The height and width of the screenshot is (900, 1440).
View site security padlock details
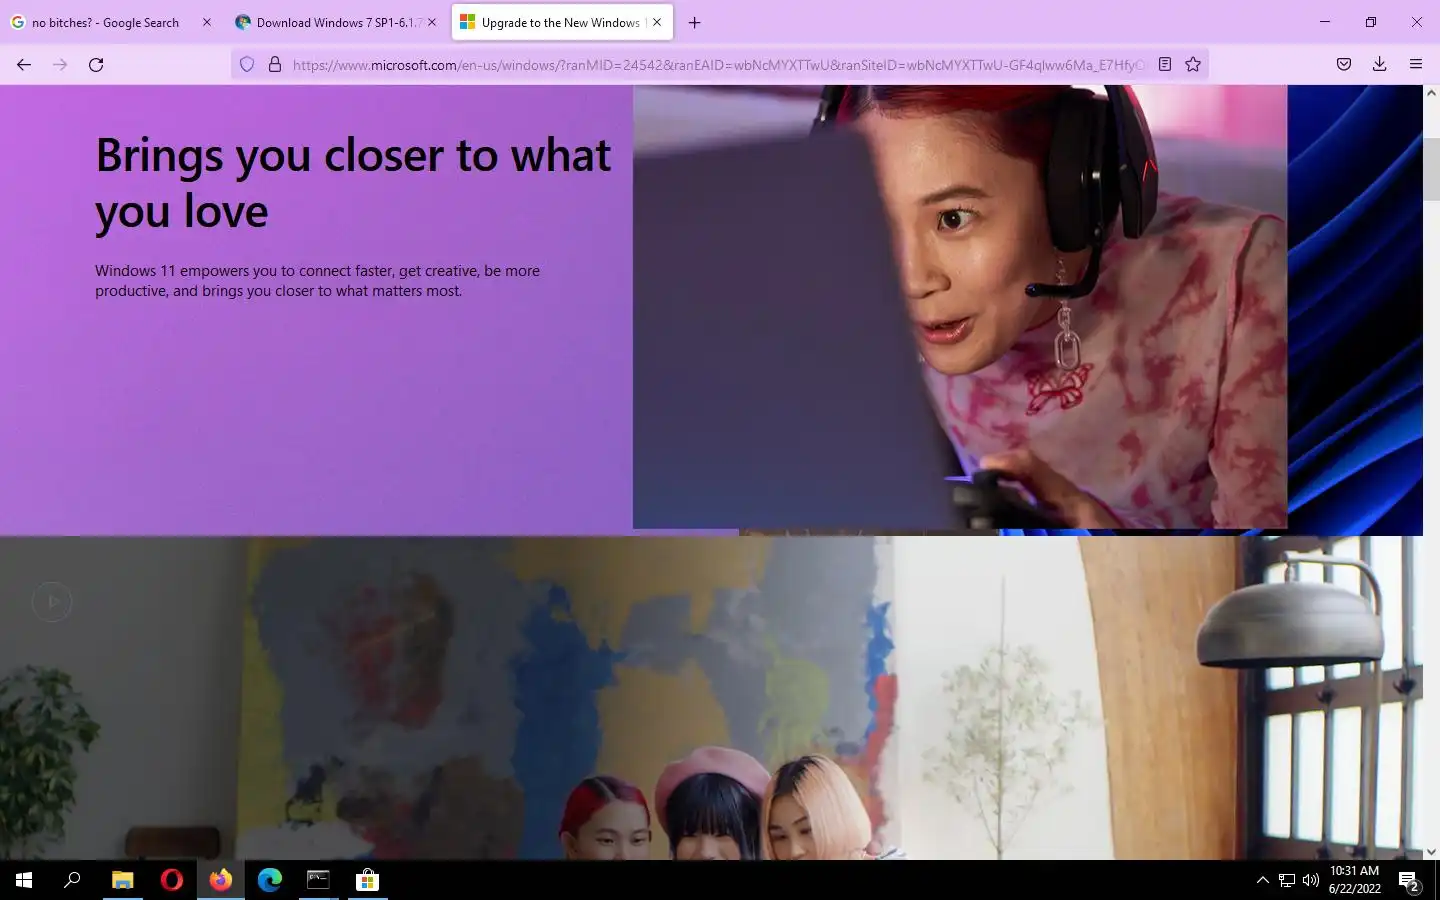click(275, 64)
